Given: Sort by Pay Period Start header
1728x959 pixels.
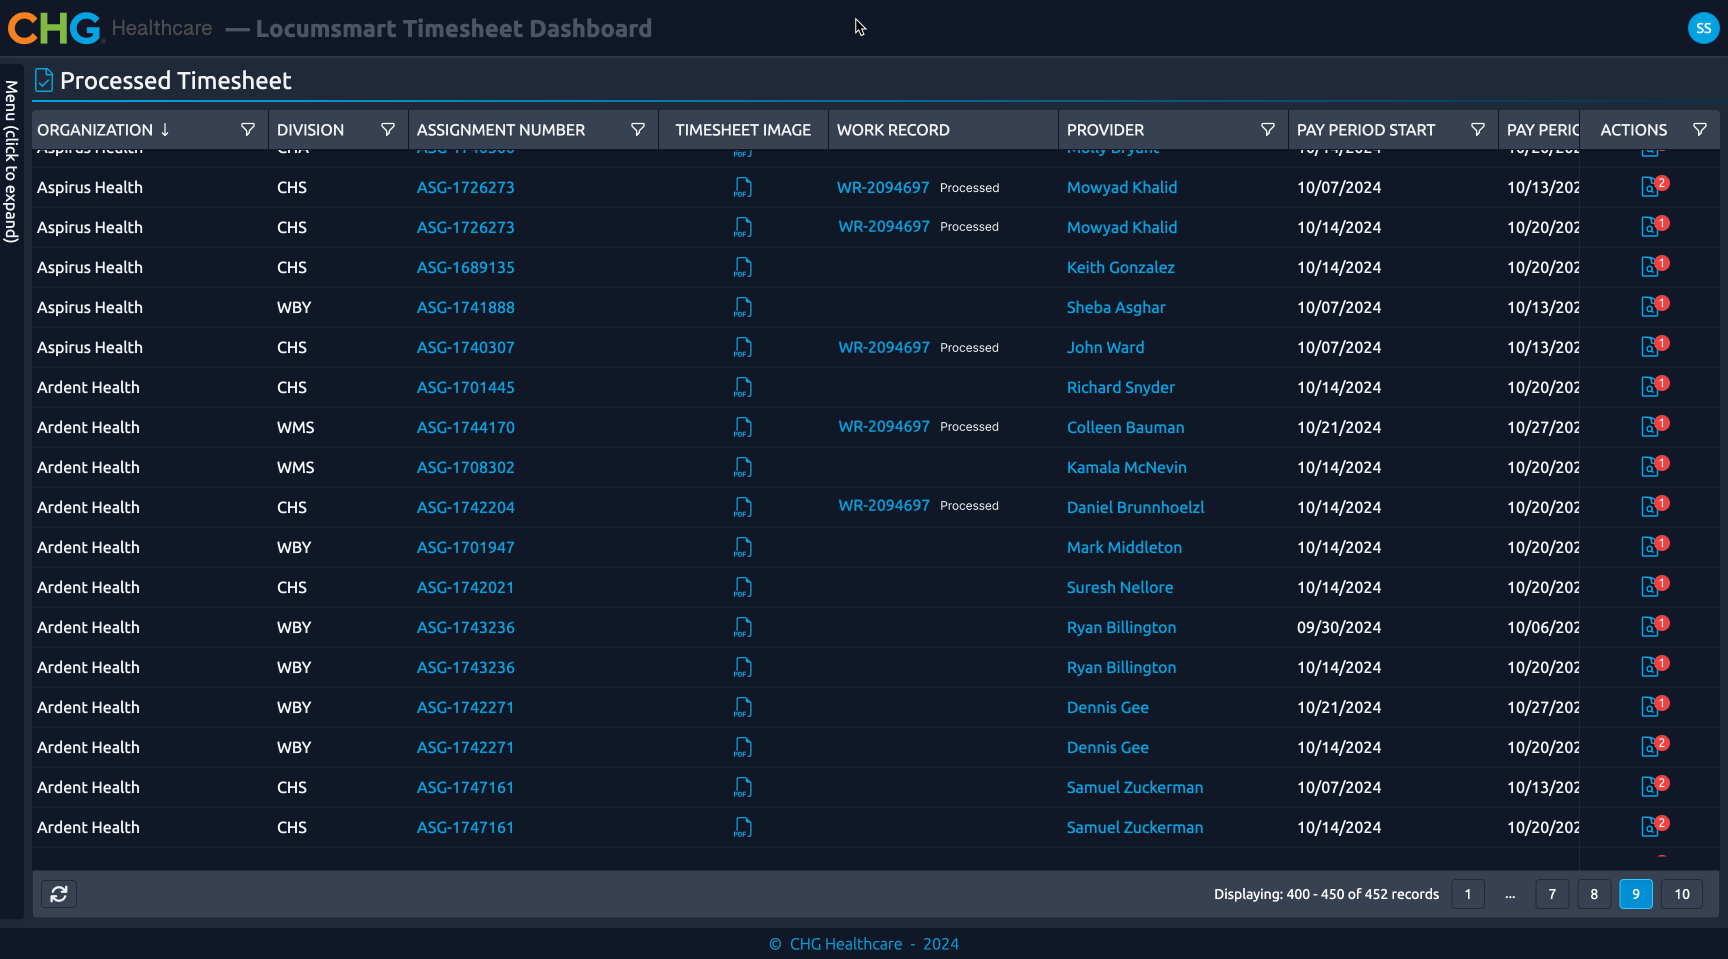Looking at the screenshot, I should click(1366, 130).
